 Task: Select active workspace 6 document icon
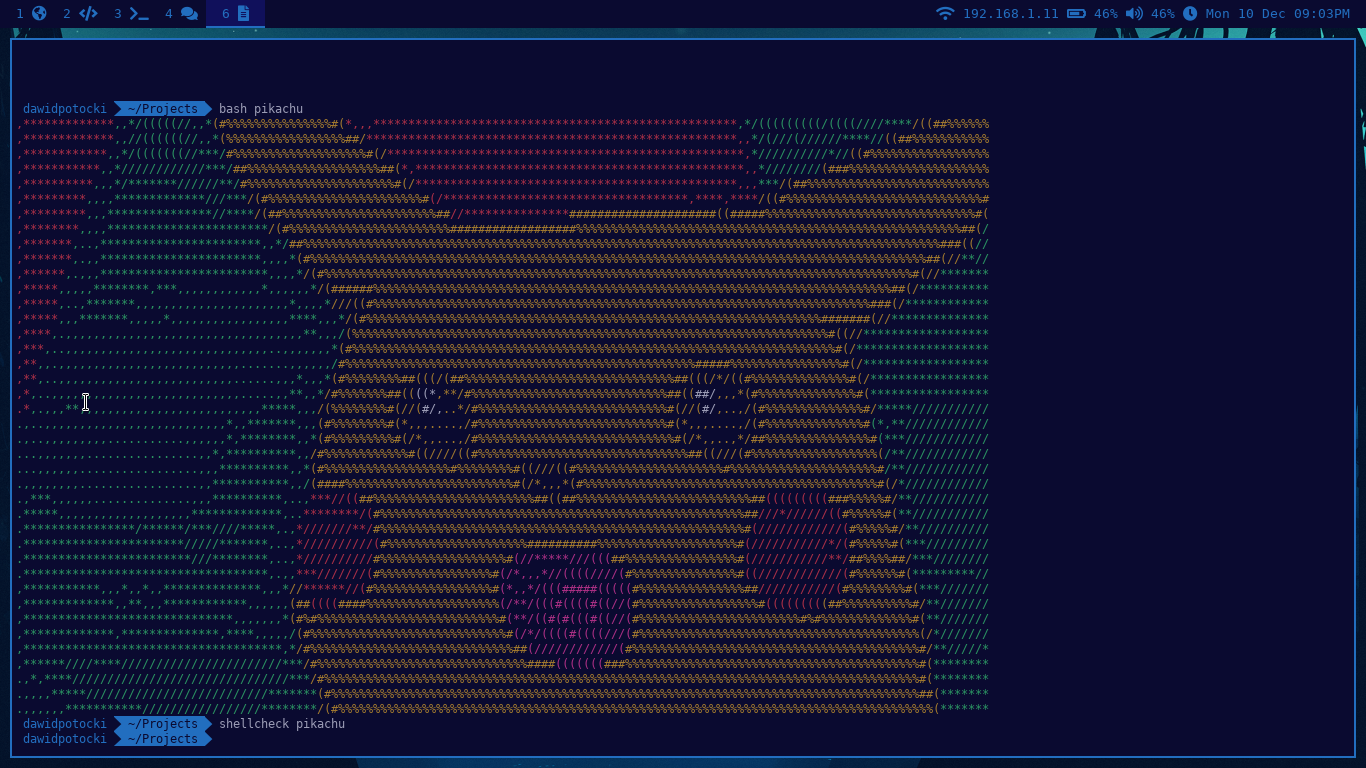coord(244,14)
